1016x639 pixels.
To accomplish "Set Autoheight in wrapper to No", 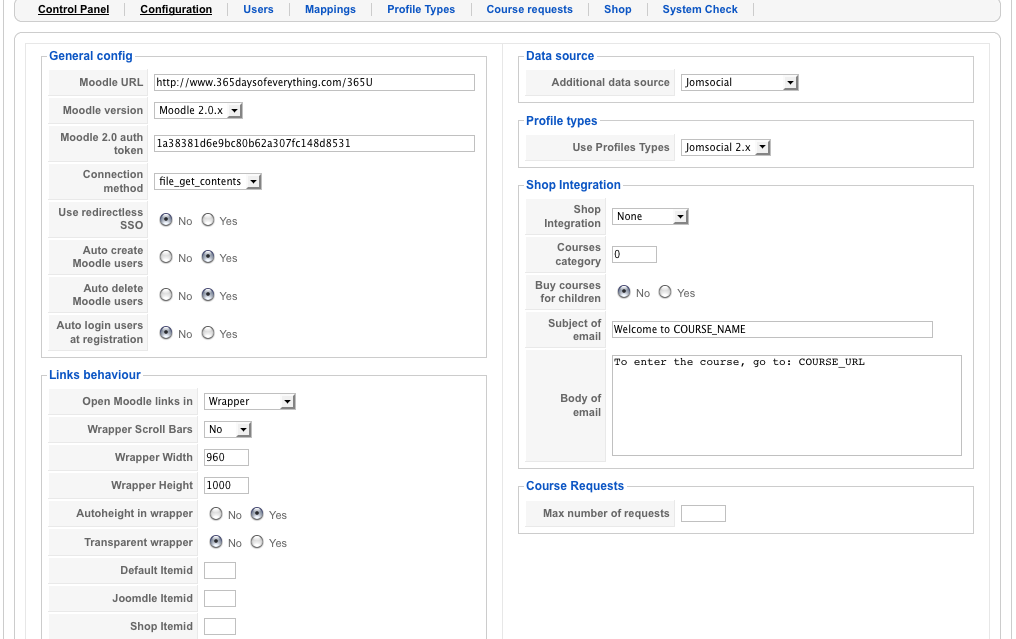I will click(x=216, y=514).
